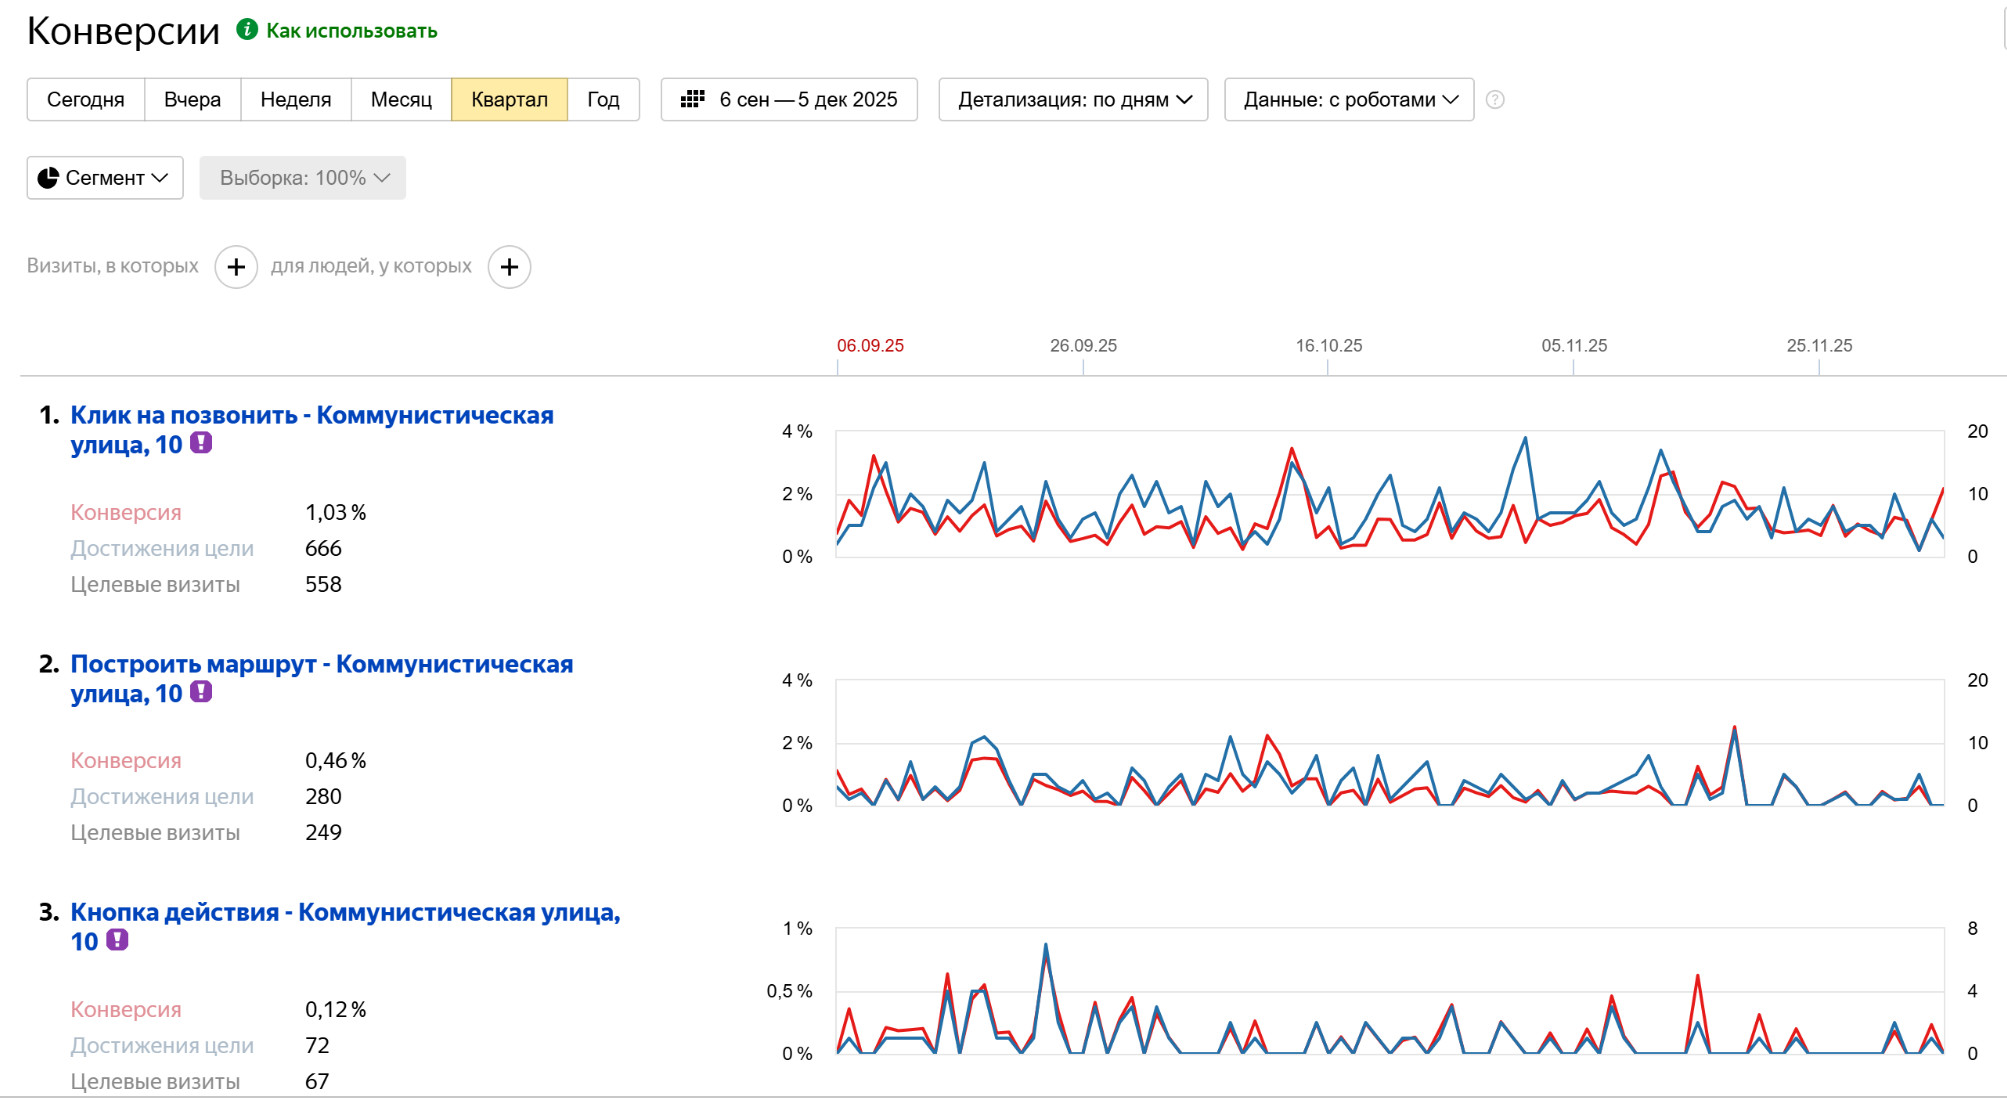The image size is (2007, 1098).
Task: Open the 'Детализация: по дням' dropdown
Action: [1073, 99]
